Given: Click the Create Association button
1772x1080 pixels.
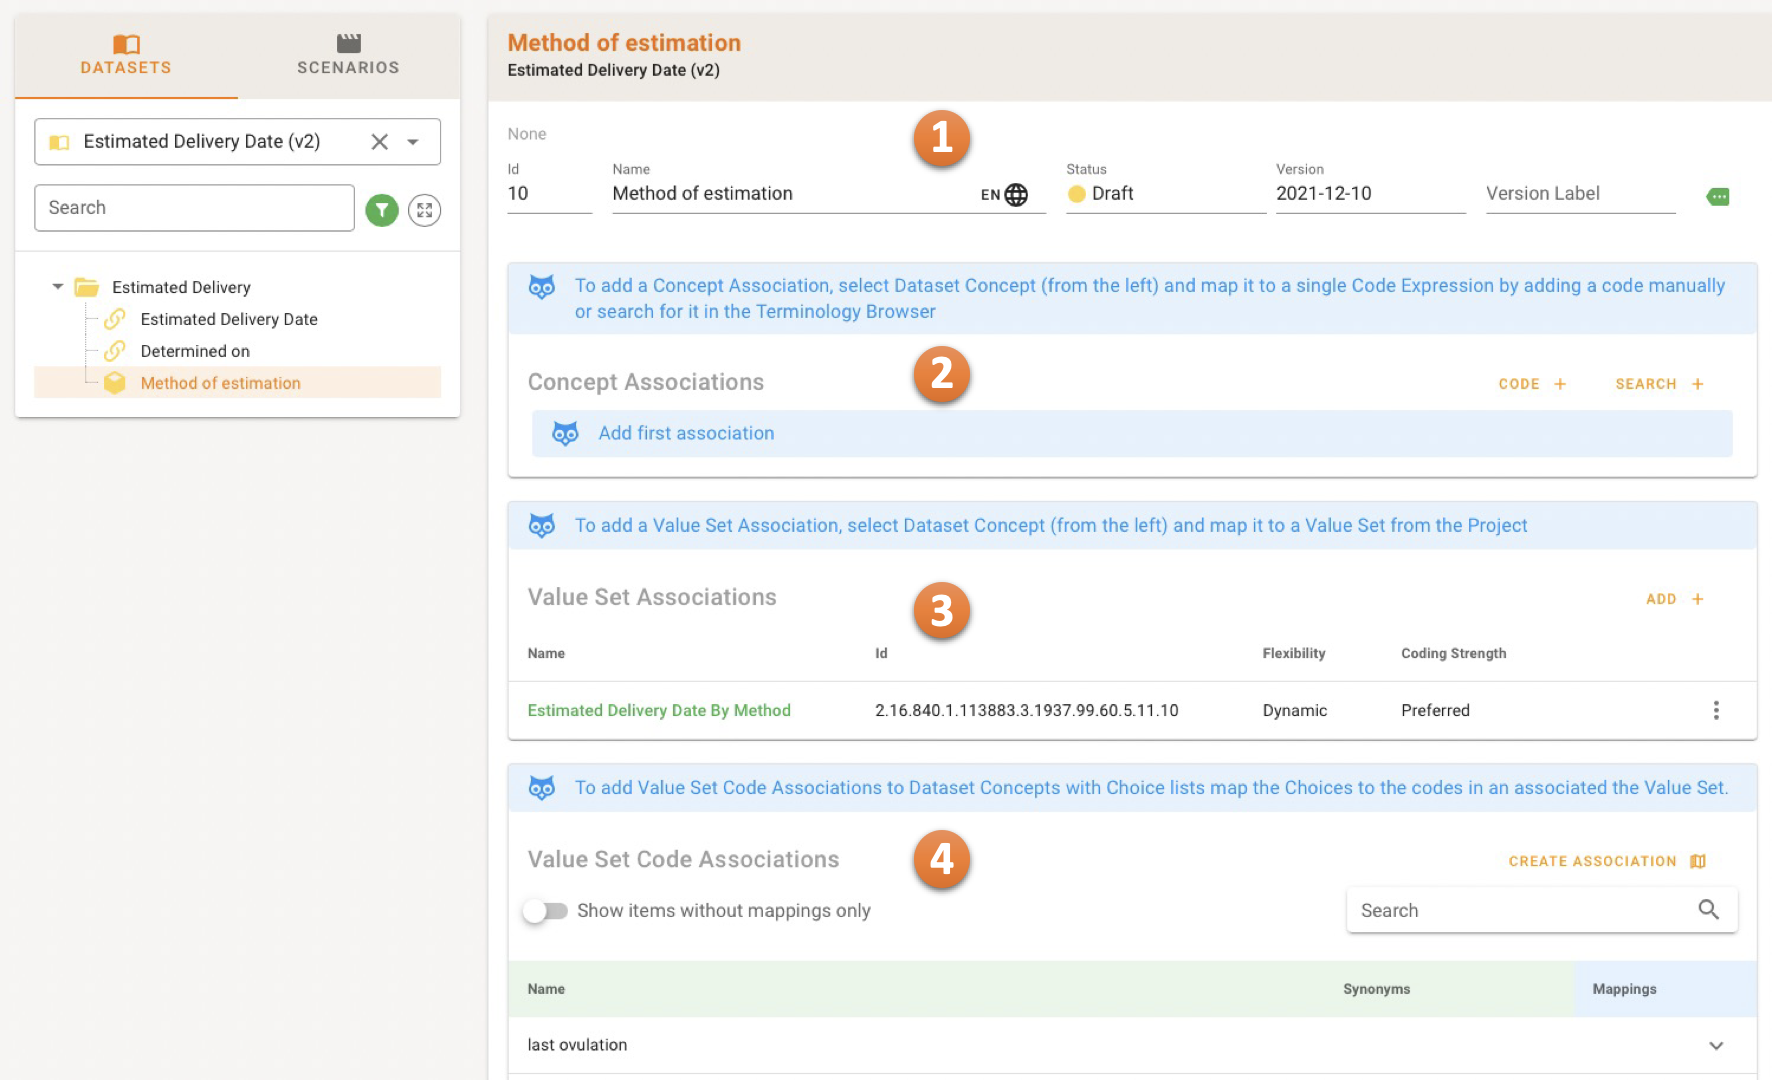Looking at the screenshot, I should point(1606,861).
